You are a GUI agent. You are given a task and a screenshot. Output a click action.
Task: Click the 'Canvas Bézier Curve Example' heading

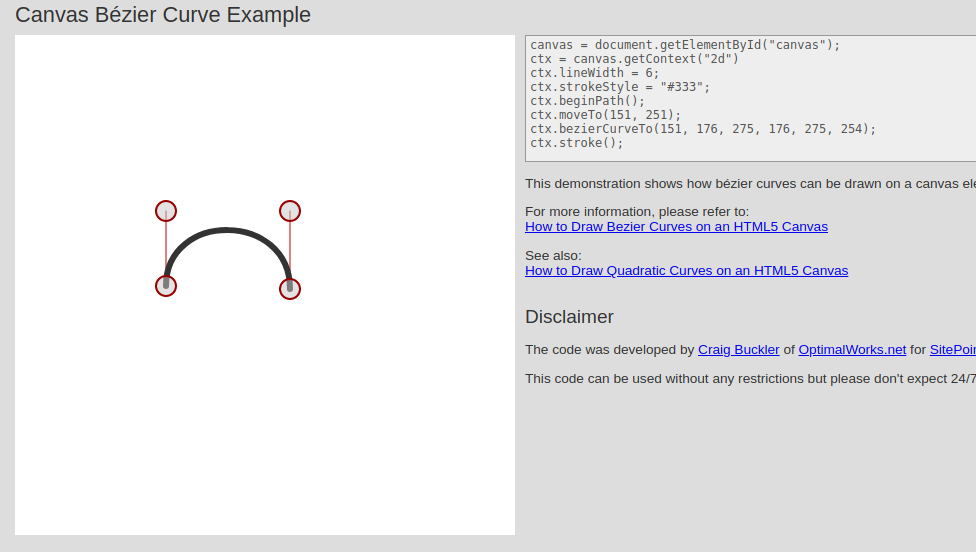click(x=163, y=14)
